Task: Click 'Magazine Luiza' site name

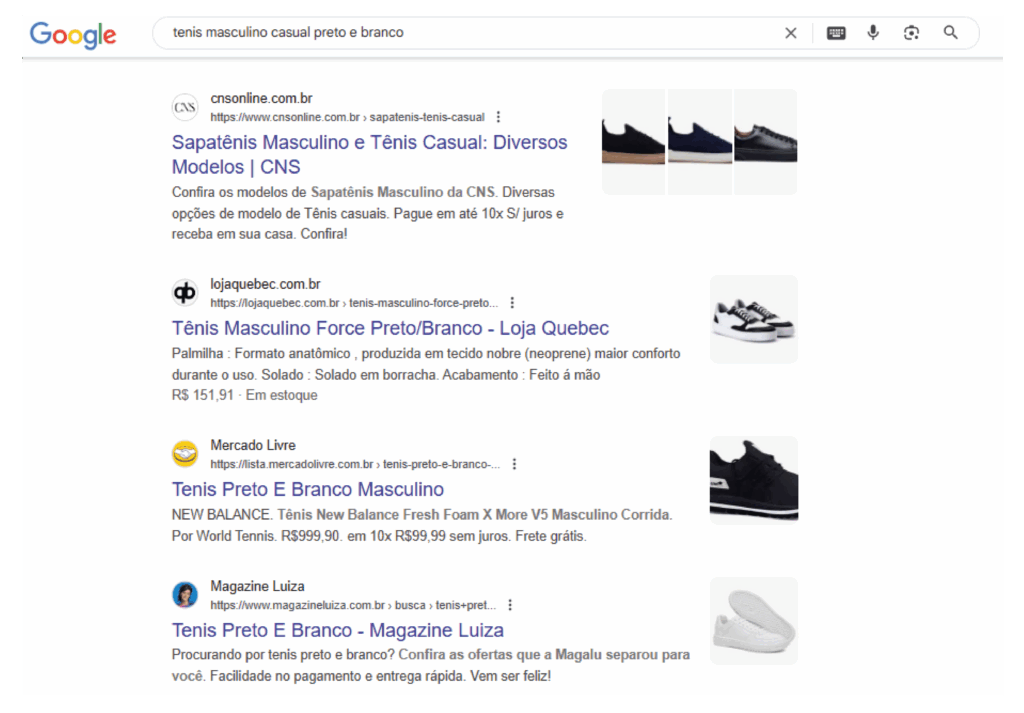Action: (257, 586)
